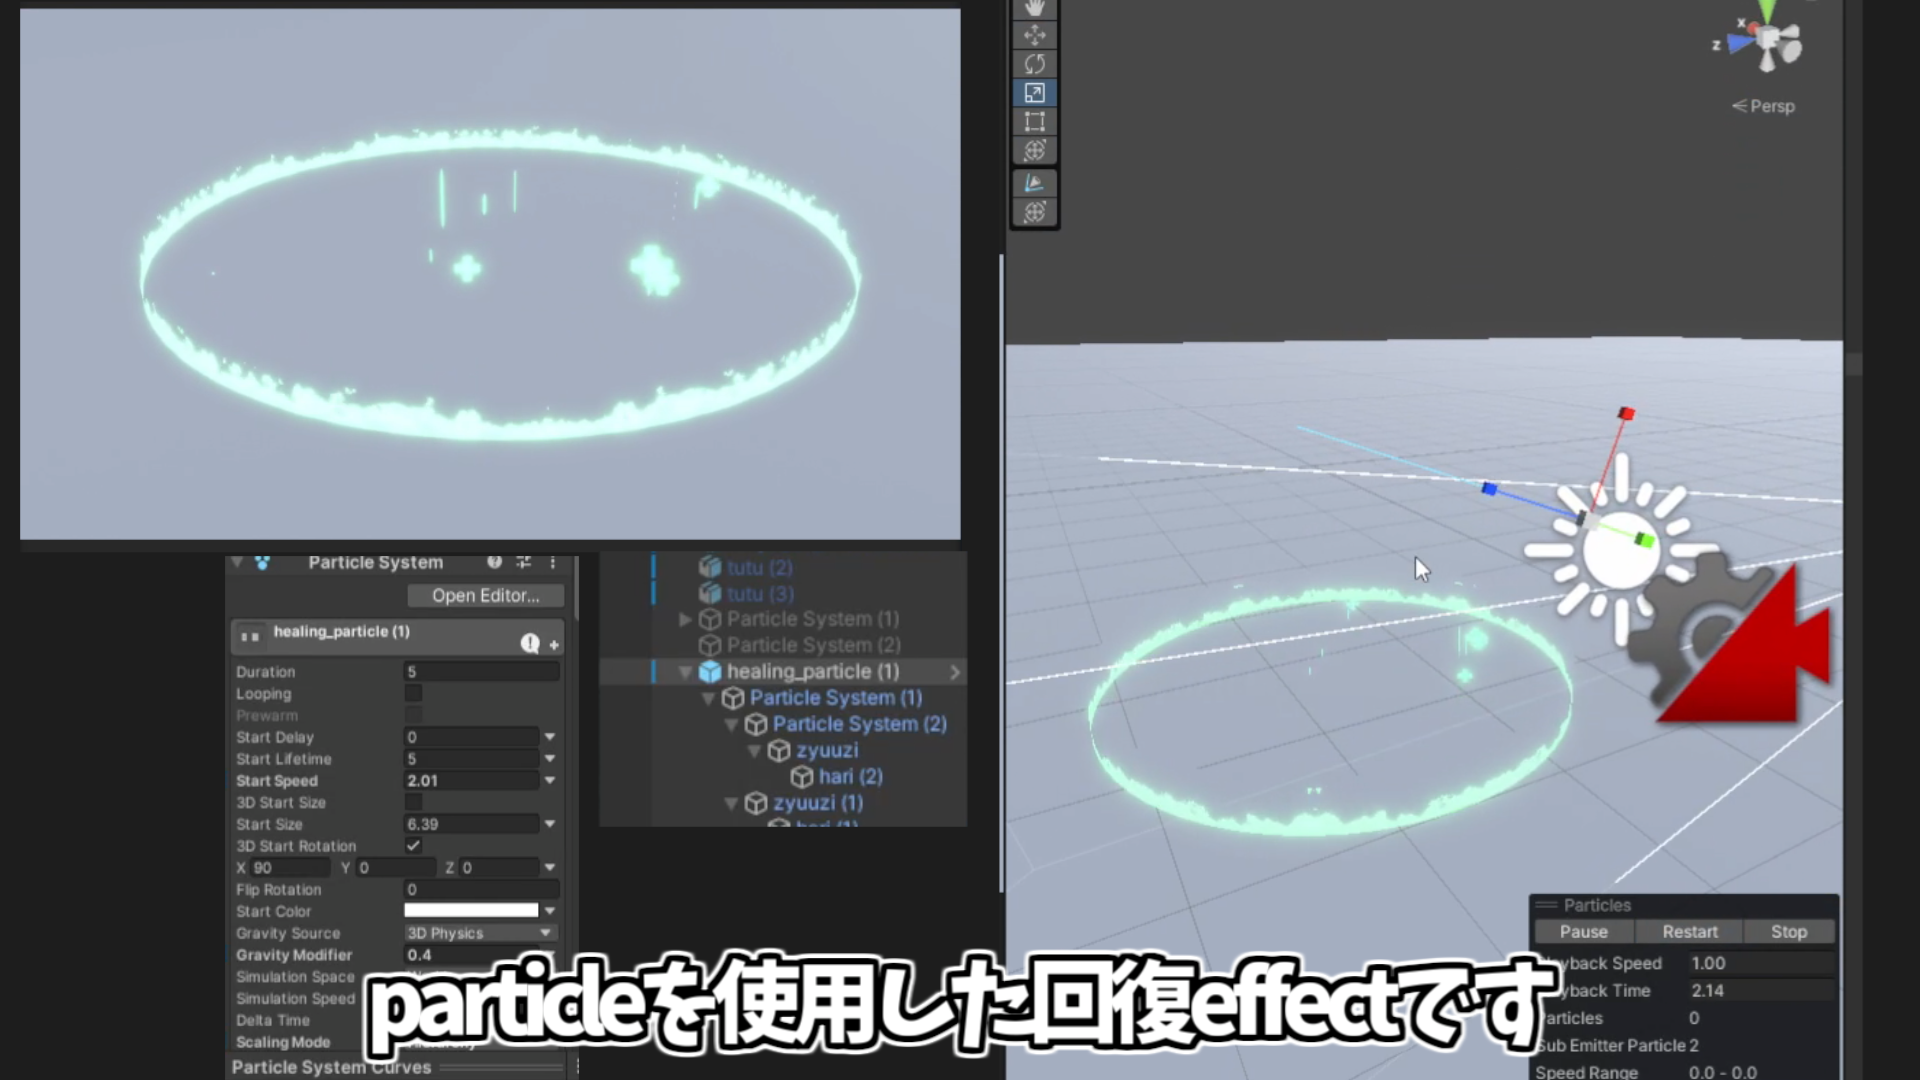Select the Hand pan tool

click(1034, 8)
